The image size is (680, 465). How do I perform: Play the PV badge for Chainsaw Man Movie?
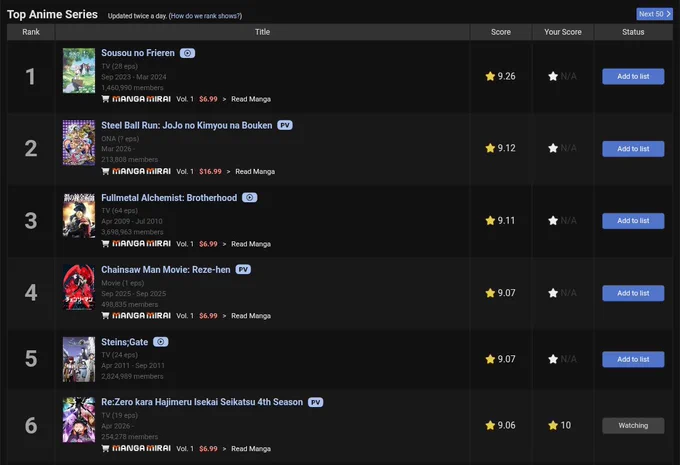(243, 270)
